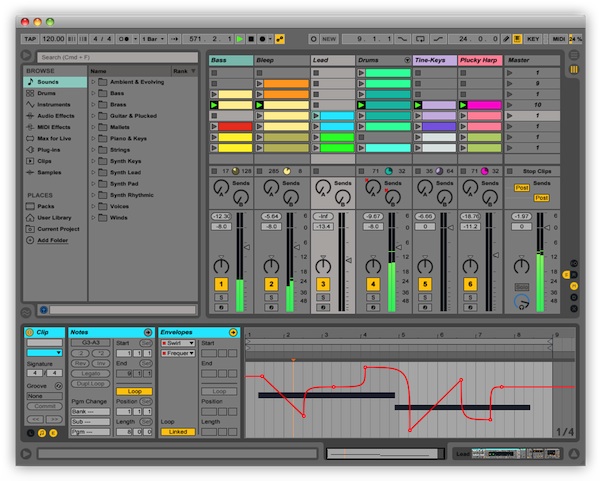Unfold Drums group track arrow
Viewport: 600px width, 481px height.
407,60
